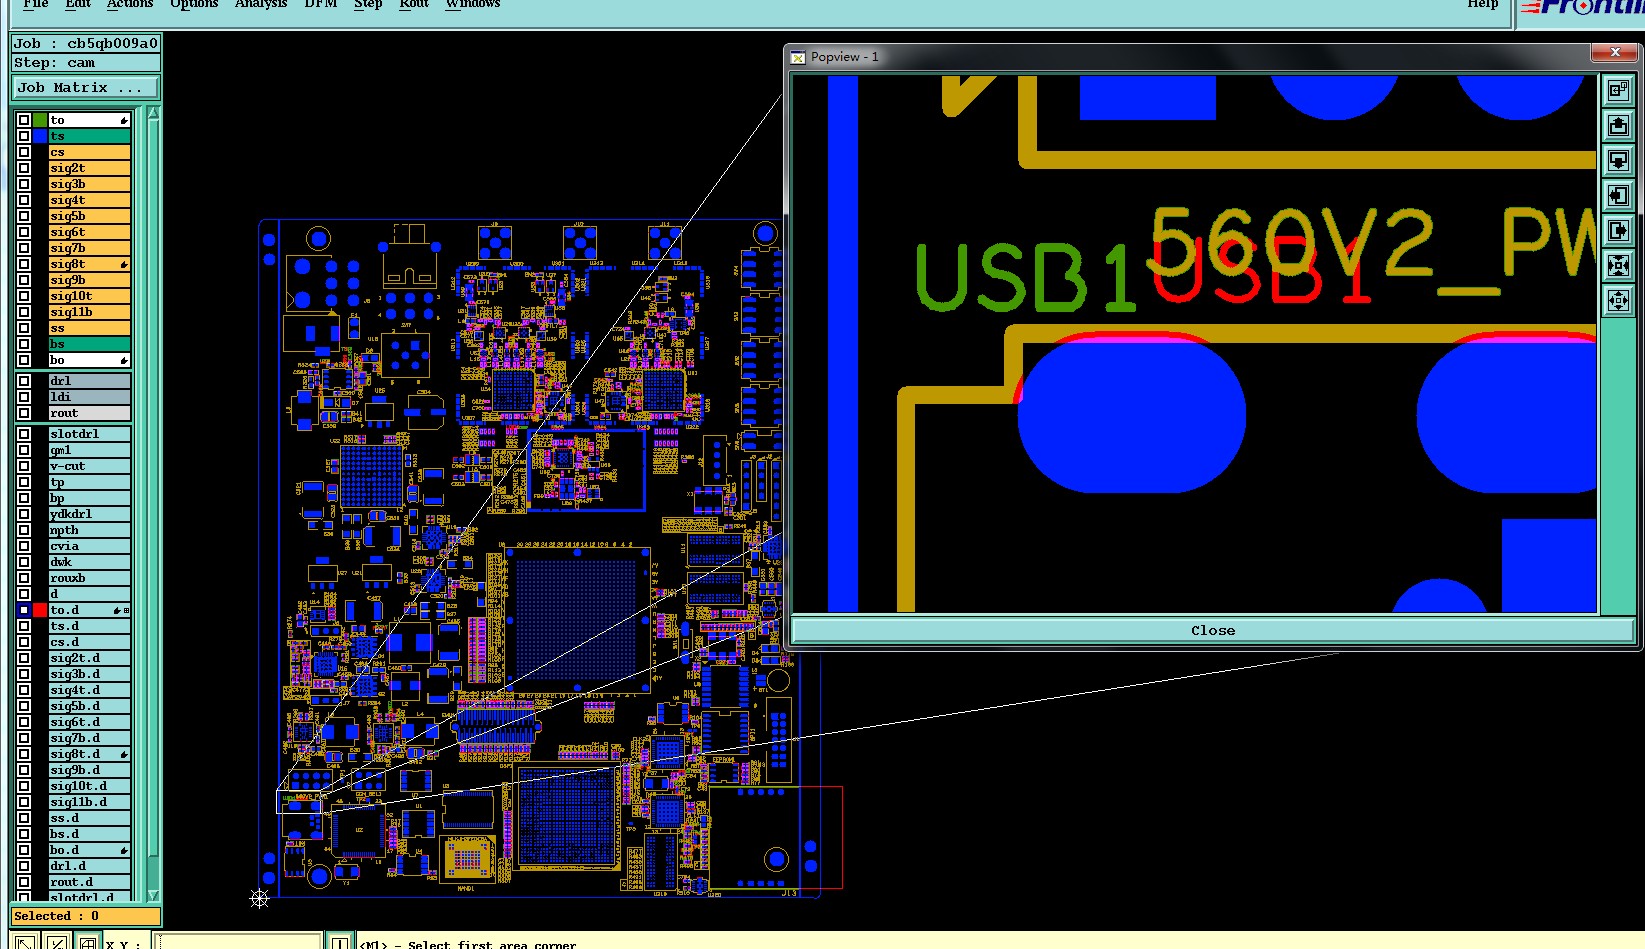Click the inward-arrows zoom icon in Popview
The height and width of the screenshot is (949, 1645).
(1618, 266)
